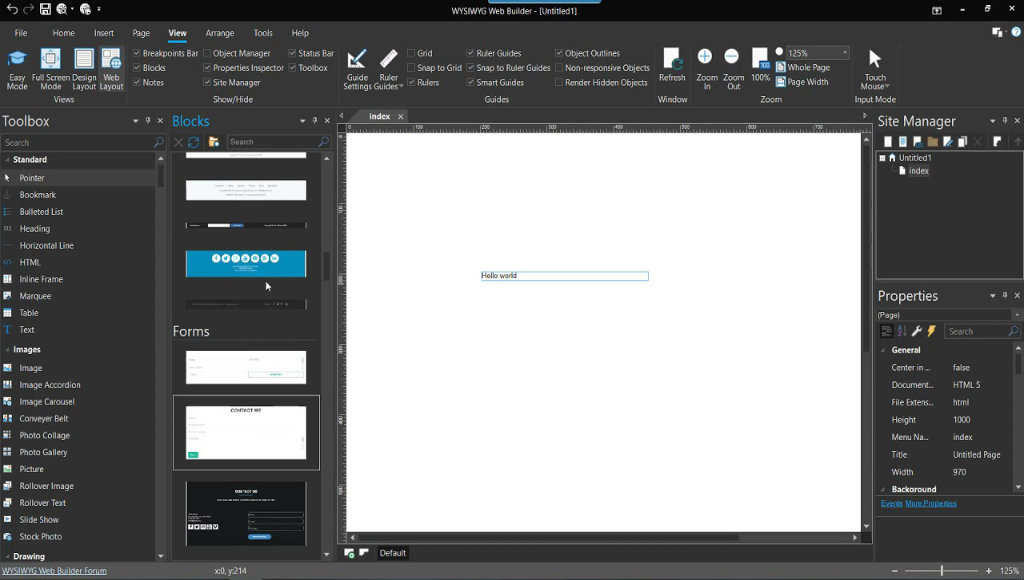
Task: Switch to Easy Mode view
Action: (17, 69)
